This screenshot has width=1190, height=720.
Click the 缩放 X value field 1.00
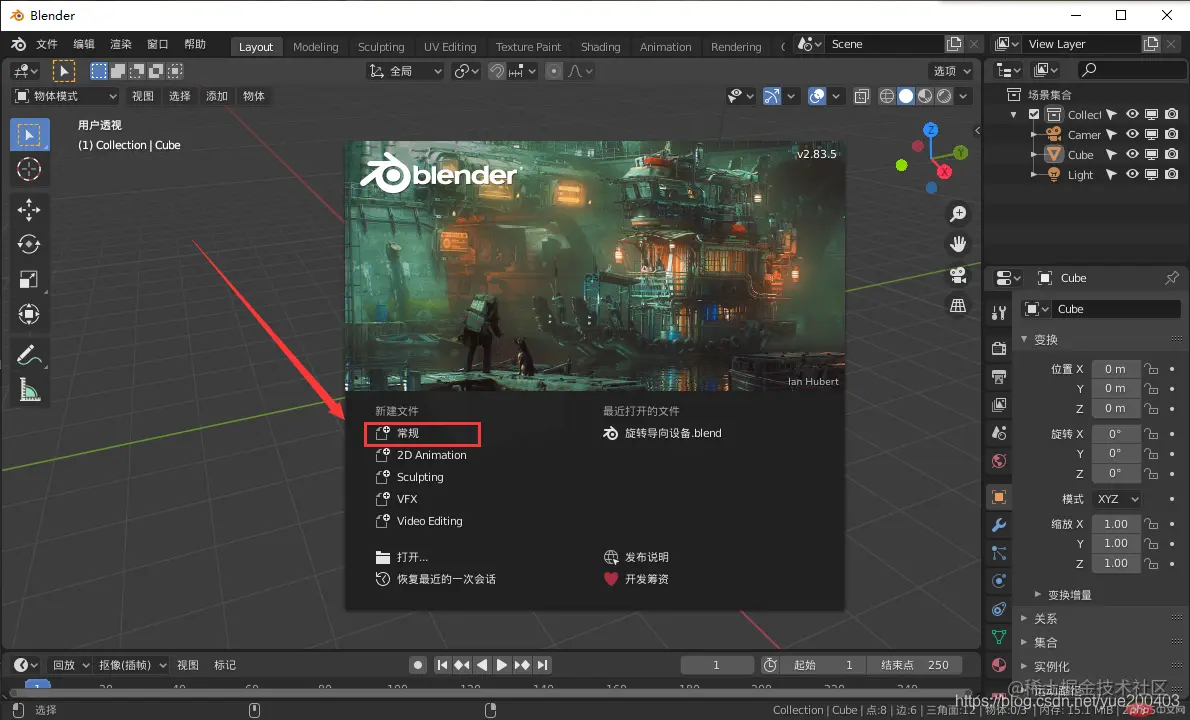click(1116, 524)
